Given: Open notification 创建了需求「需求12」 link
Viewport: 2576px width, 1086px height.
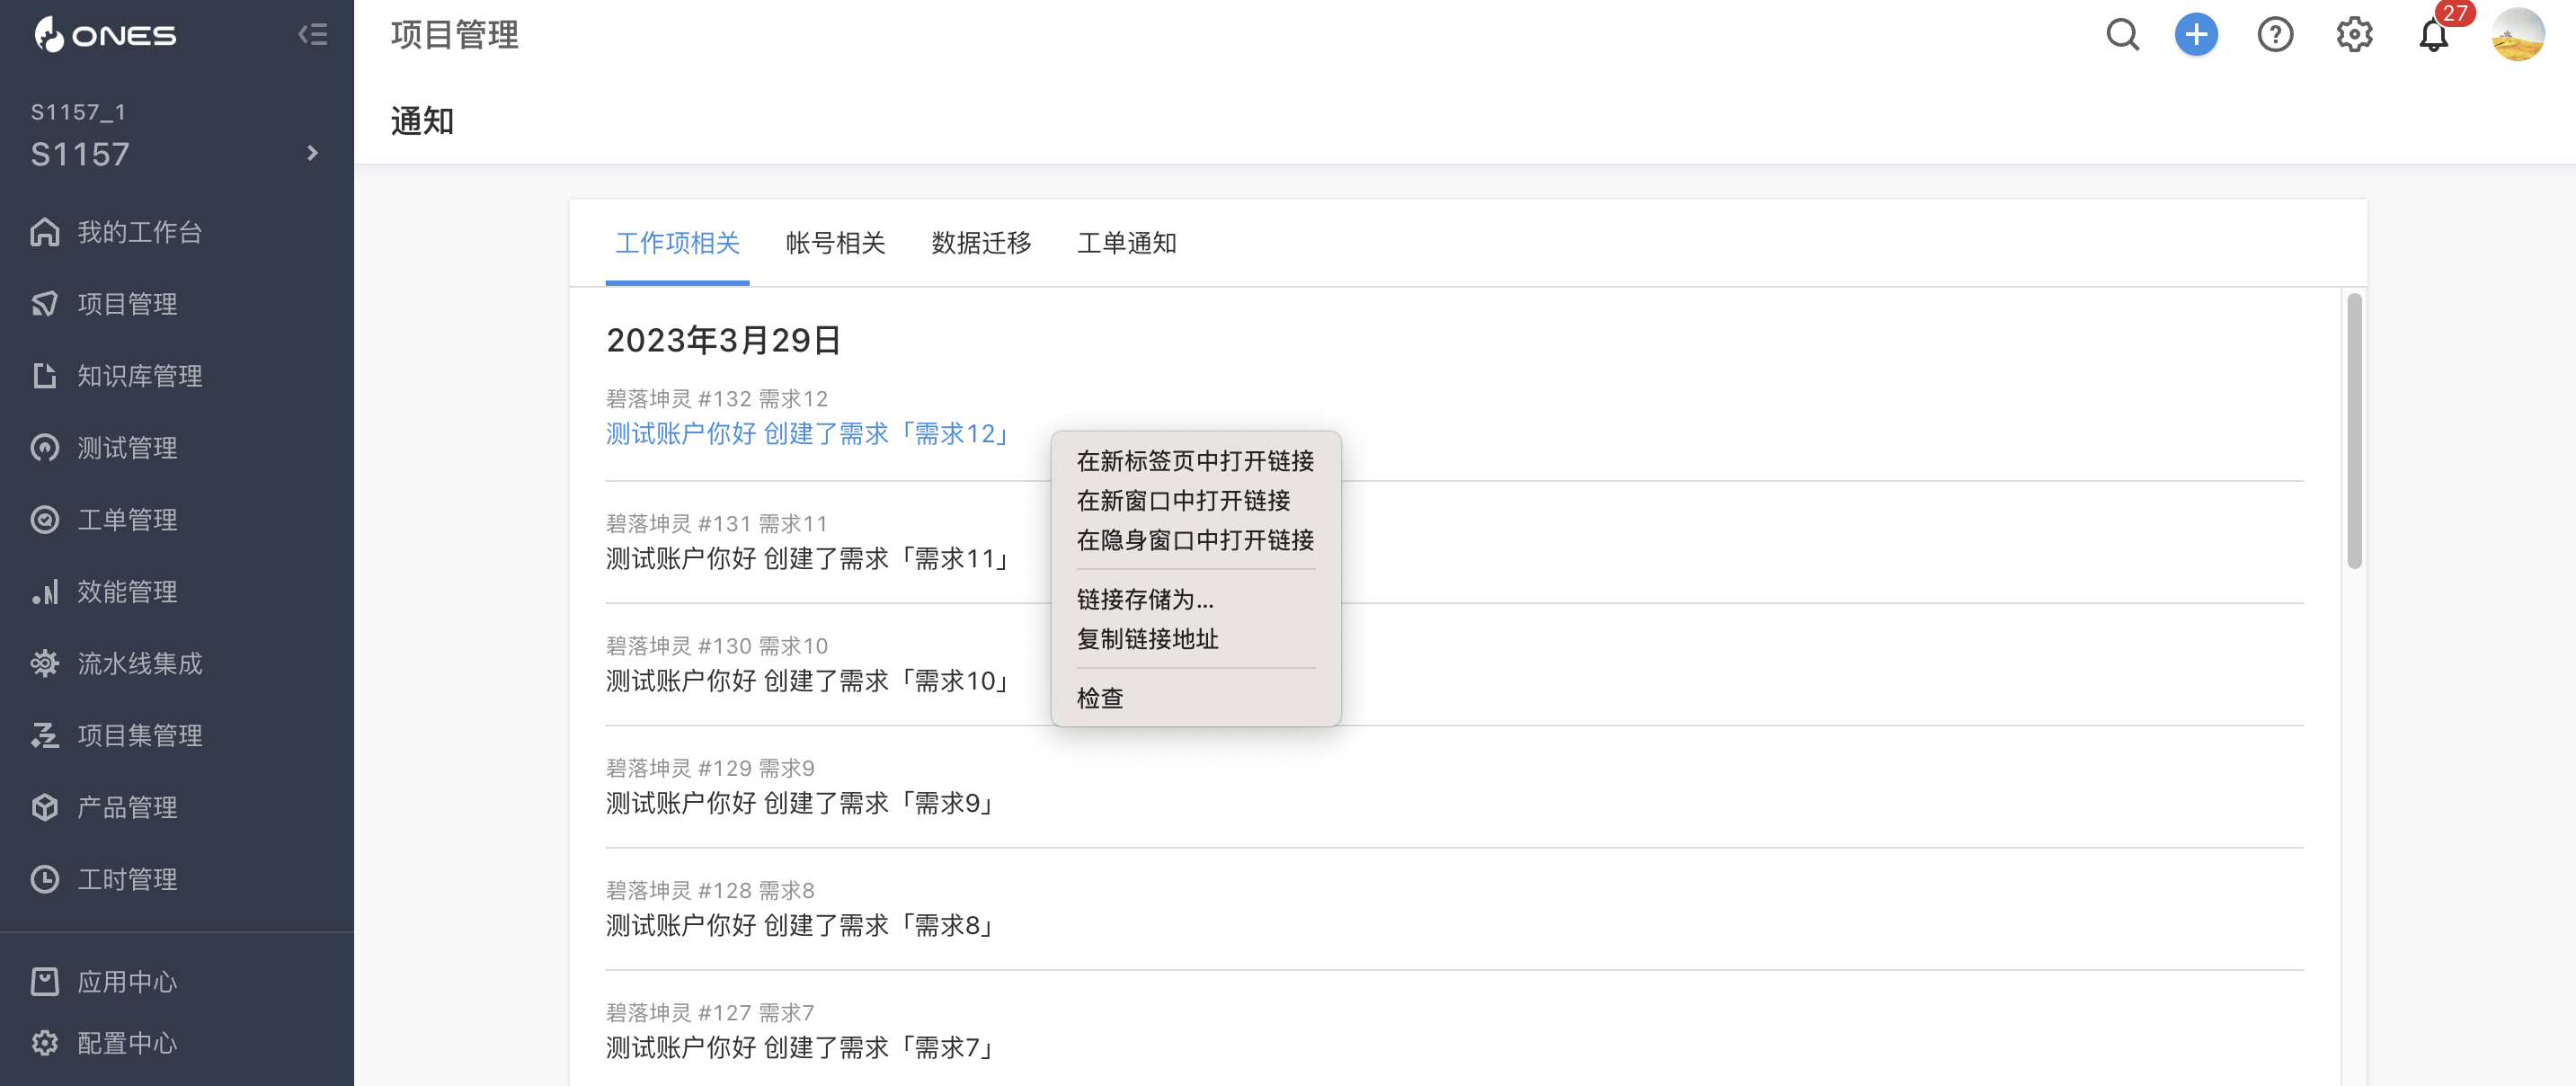Looking at the screenshot, I should [810, 434].
